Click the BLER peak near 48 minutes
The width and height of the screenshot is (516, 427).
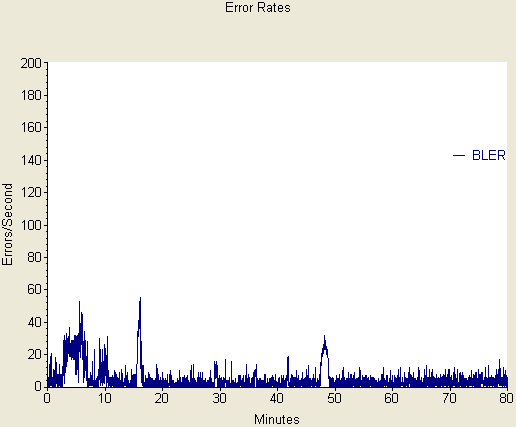coord(324,338)
